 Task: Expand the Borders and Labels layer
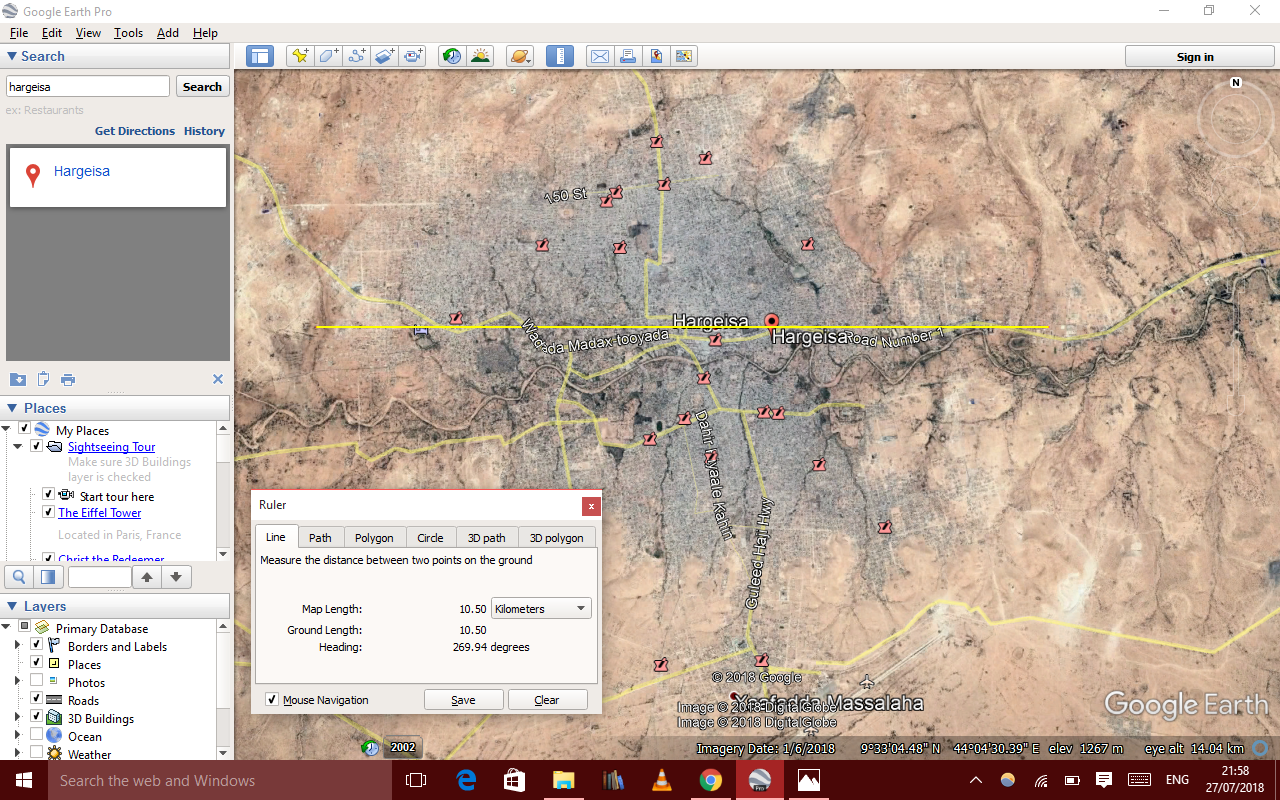(x=17, y=646)
